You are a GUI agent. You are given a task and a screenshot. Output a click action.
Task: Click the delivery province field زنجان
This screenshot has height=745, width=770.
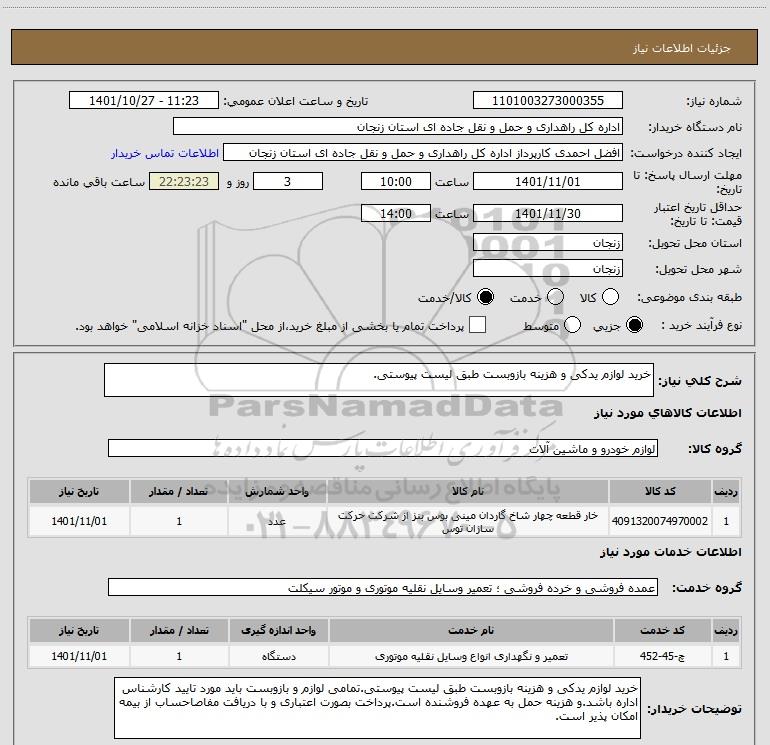coord(548,242)
